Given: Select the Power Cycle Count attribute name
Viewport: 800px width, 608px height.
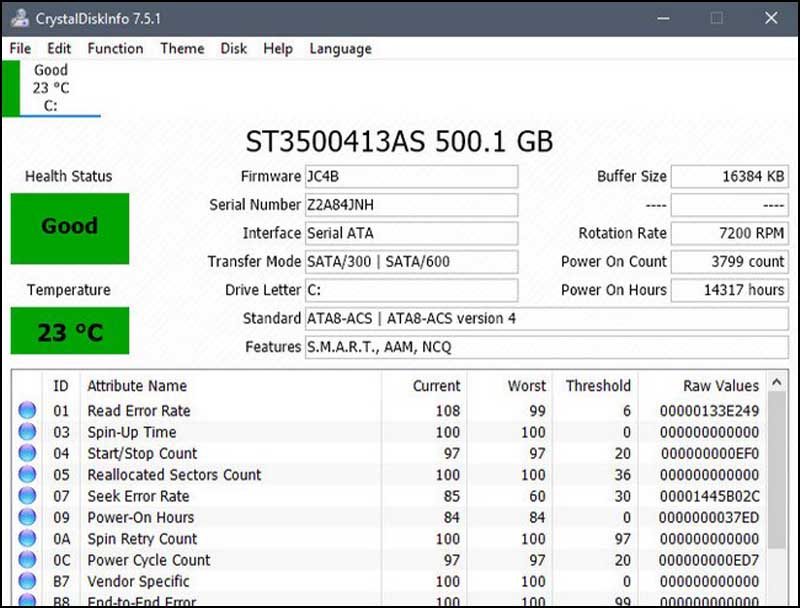Looking at the screenshot, I should click(148, 561).
